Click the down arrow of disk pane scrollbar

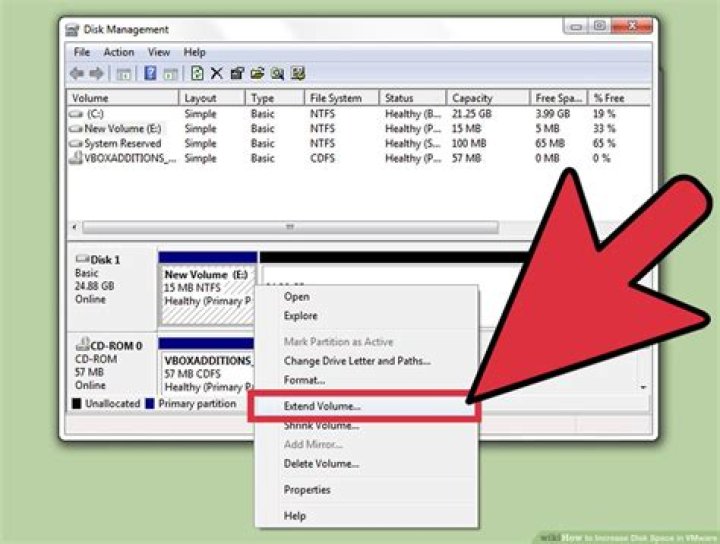(x=643, y=387)
